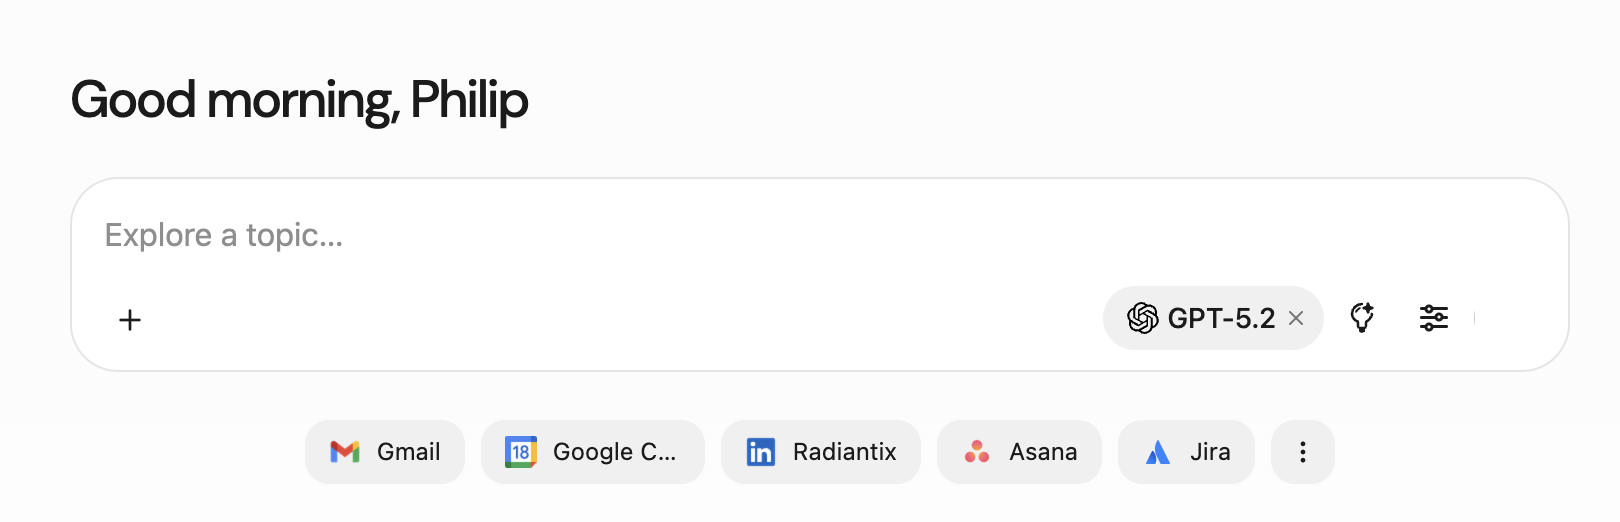1620x522 pixels.
Task: Click the Jira logo icon
Action: pyautogui.click(x=1158, y=452)
